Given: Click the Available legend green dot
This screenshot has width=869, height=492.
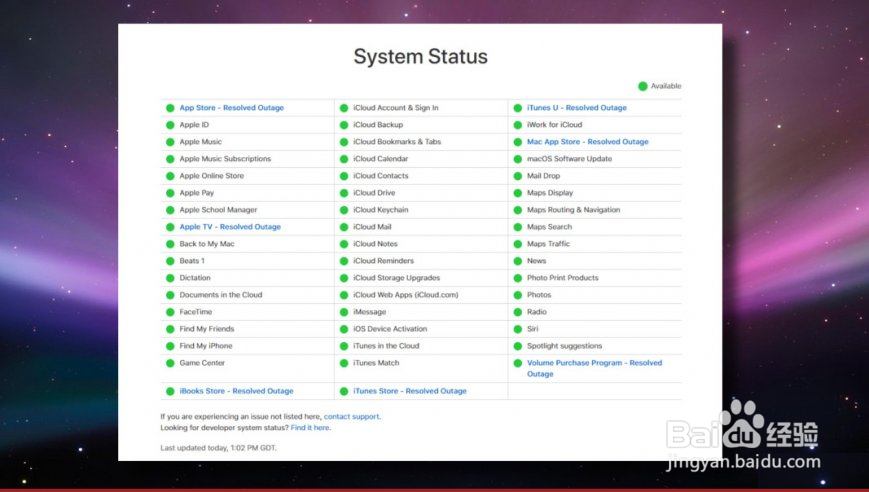Looking at the screenshot, I should tap(643, 86).
